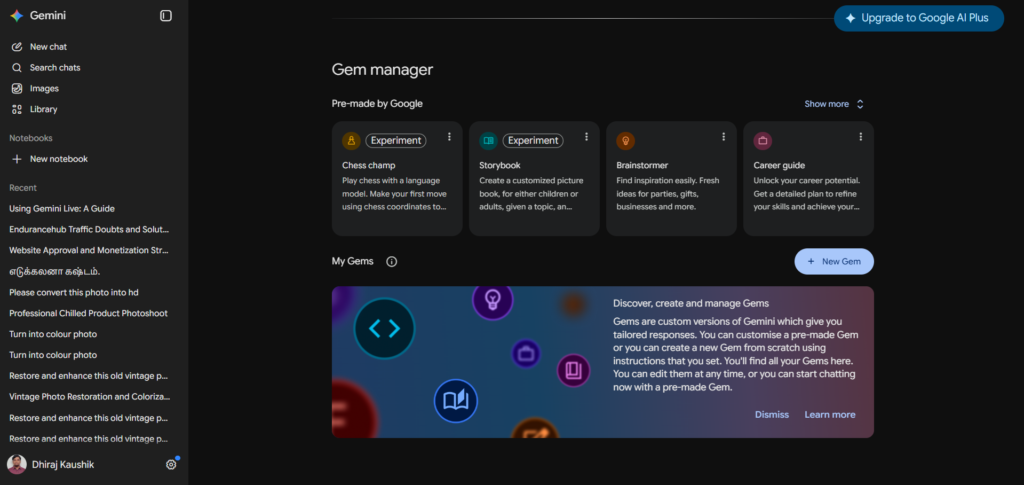
Task: Open the Chess champ three-dot menu
Action: coord(449,136)
